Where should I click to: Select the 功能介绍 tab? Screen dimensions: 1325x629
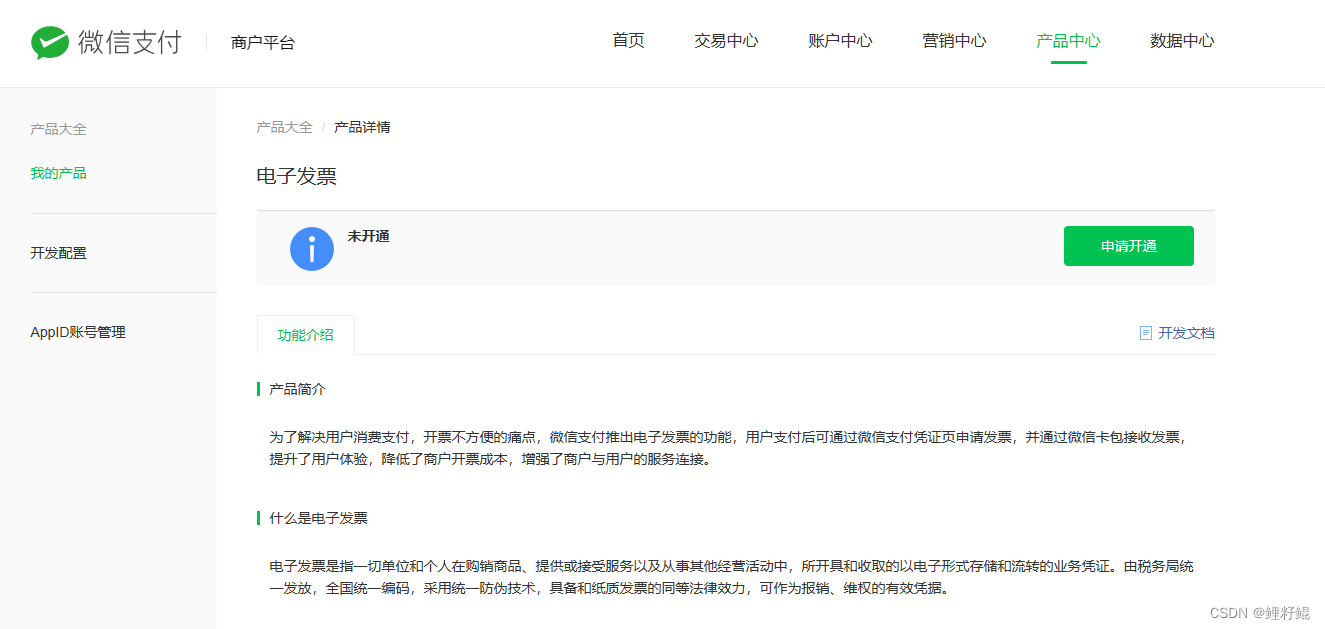point(306,335)
